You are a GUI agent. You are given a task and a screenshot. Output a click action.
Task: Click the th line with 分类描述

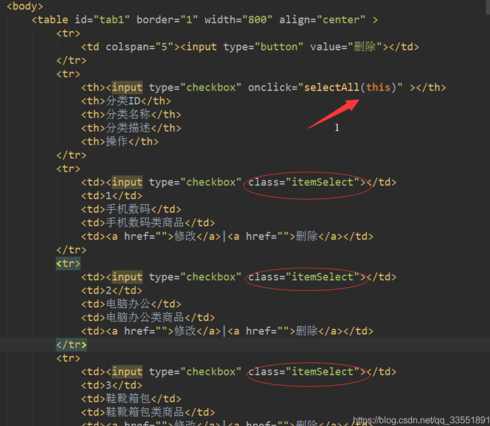pyautogui.click(x=131, y=128)
